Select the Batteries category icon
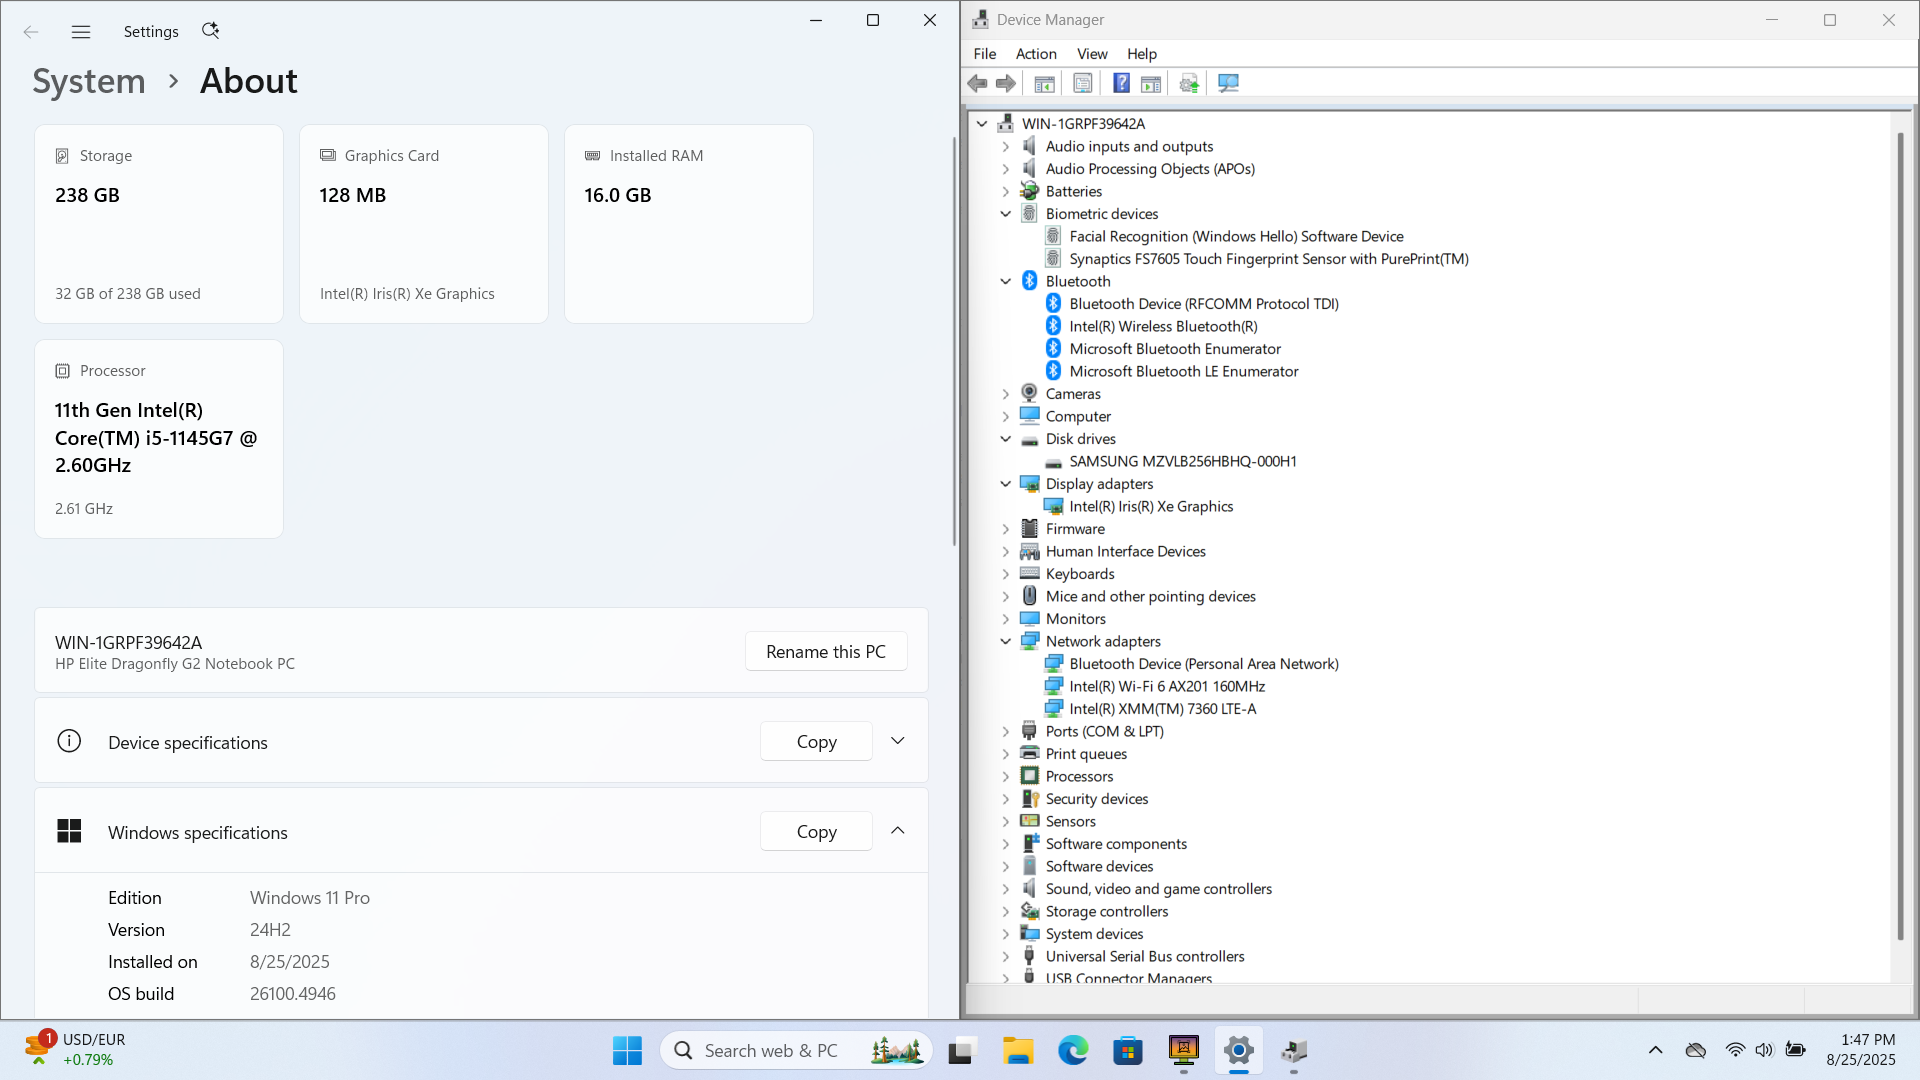Image resolution: width=1920 pixels, height=1080 pixels. [1030, 191]
